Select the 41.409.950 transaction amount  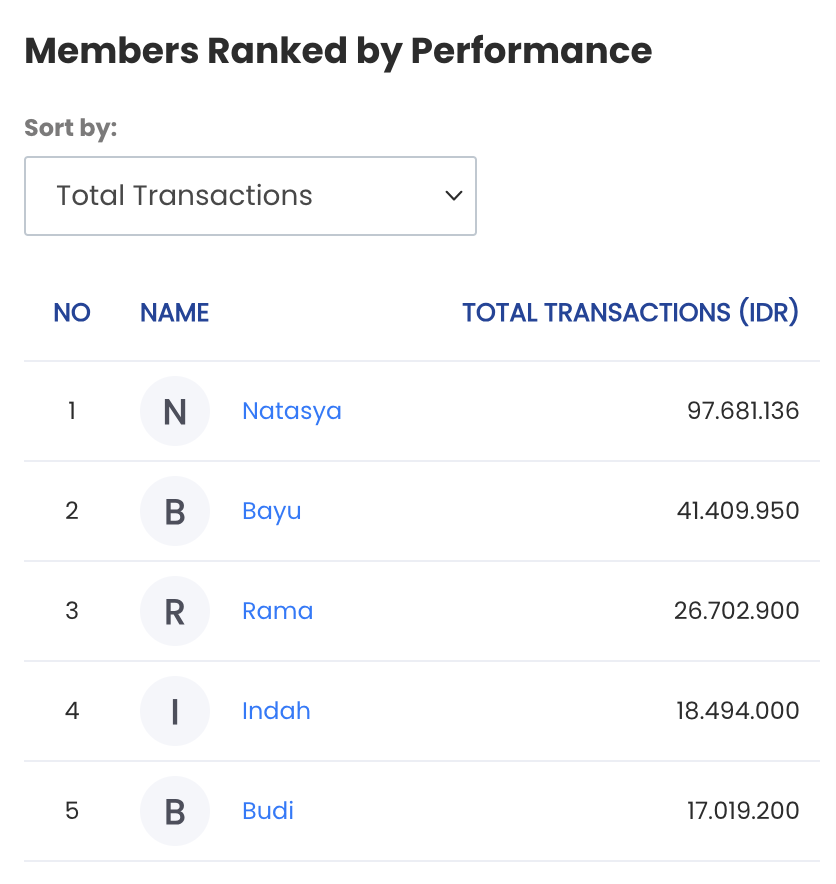coord(738,511)
